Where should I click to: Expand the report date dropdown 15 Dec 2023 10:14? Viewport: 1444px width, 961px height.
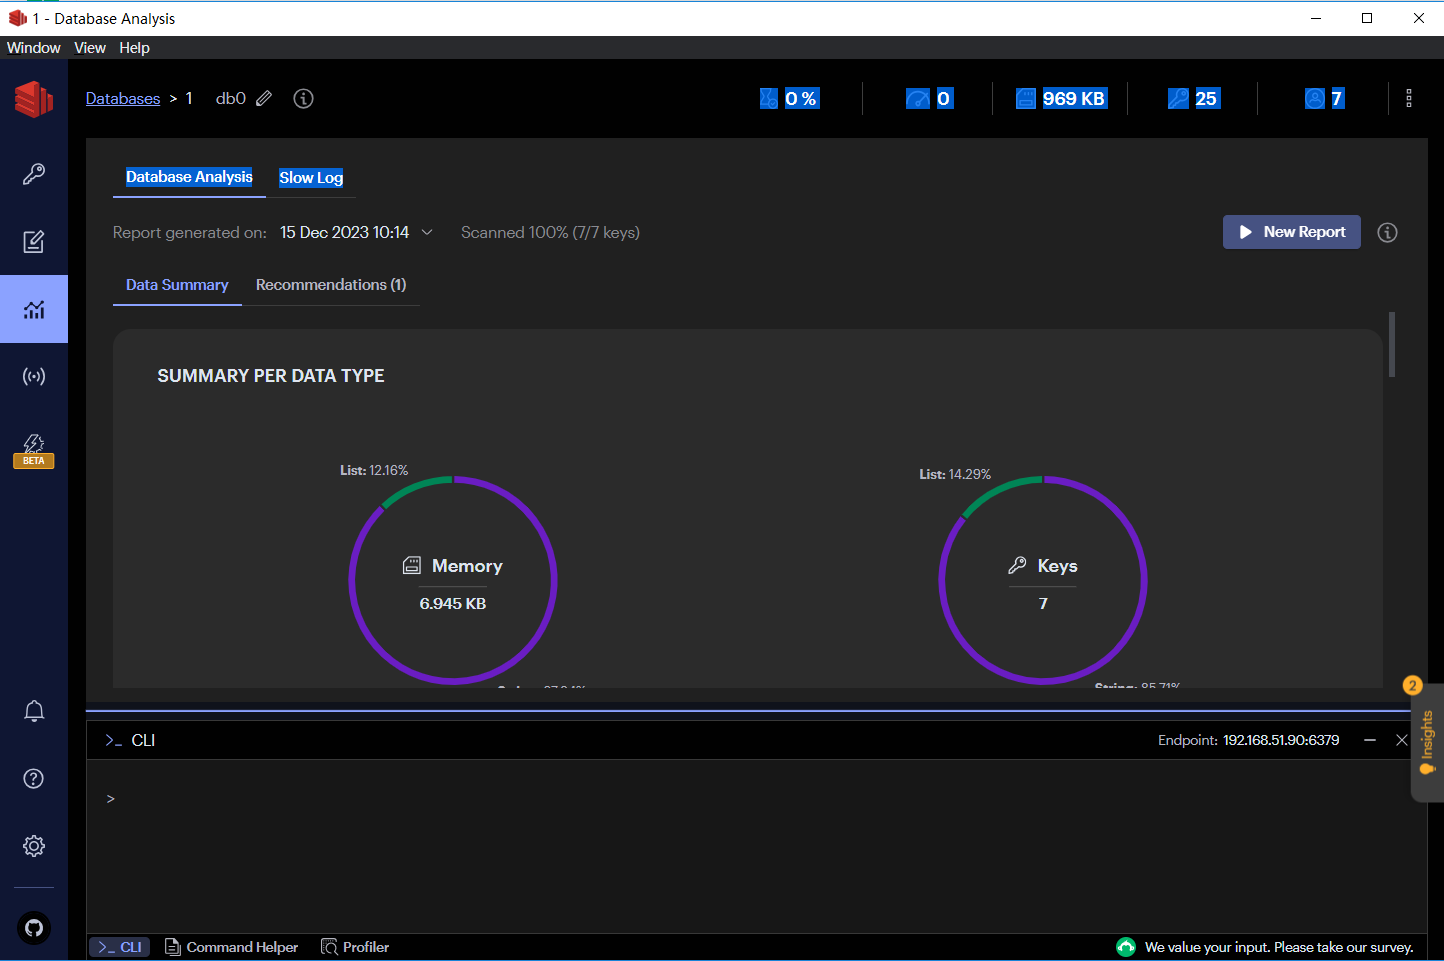point(356,232)
